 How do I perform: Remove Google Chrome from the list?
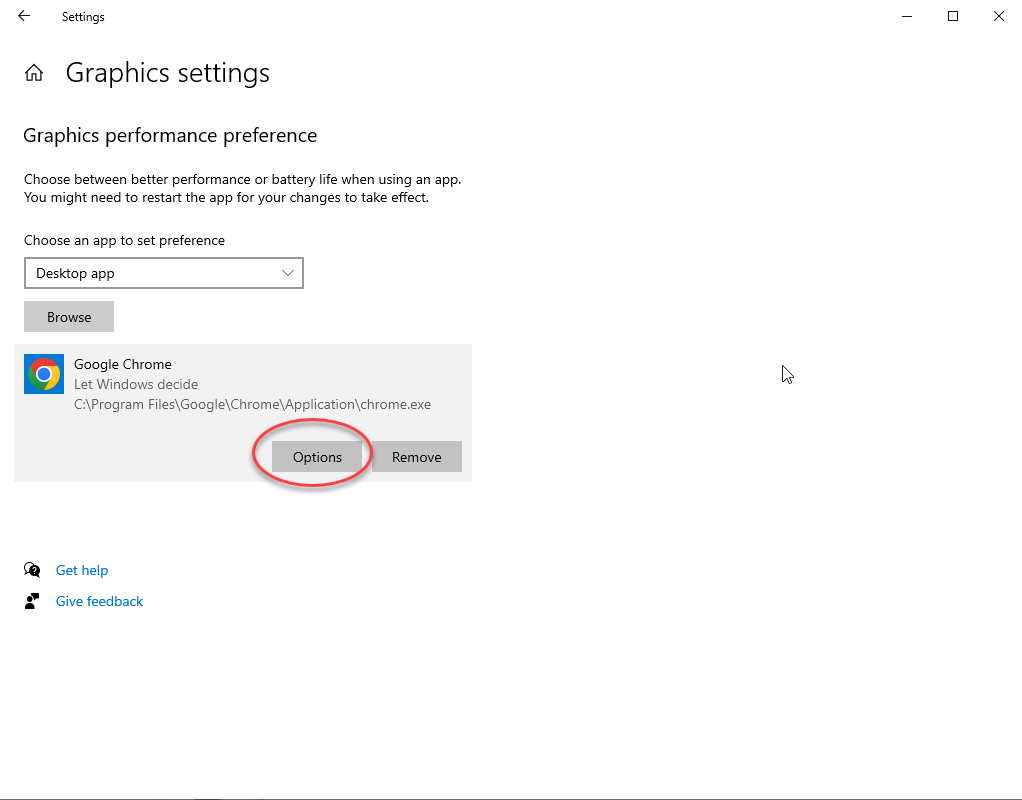tap(416, 457)
